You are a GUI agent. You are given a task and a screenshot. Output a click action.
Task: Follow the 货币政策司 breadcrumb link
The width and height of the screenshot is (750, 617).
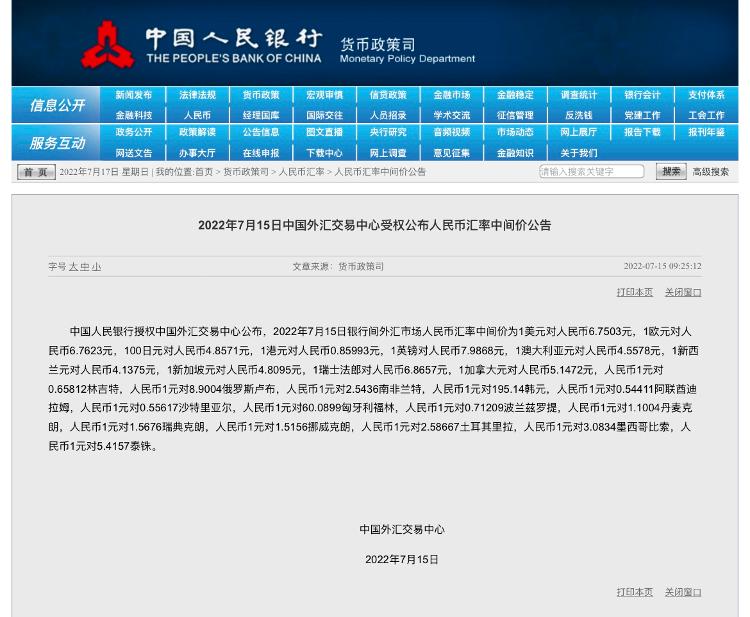246,172
